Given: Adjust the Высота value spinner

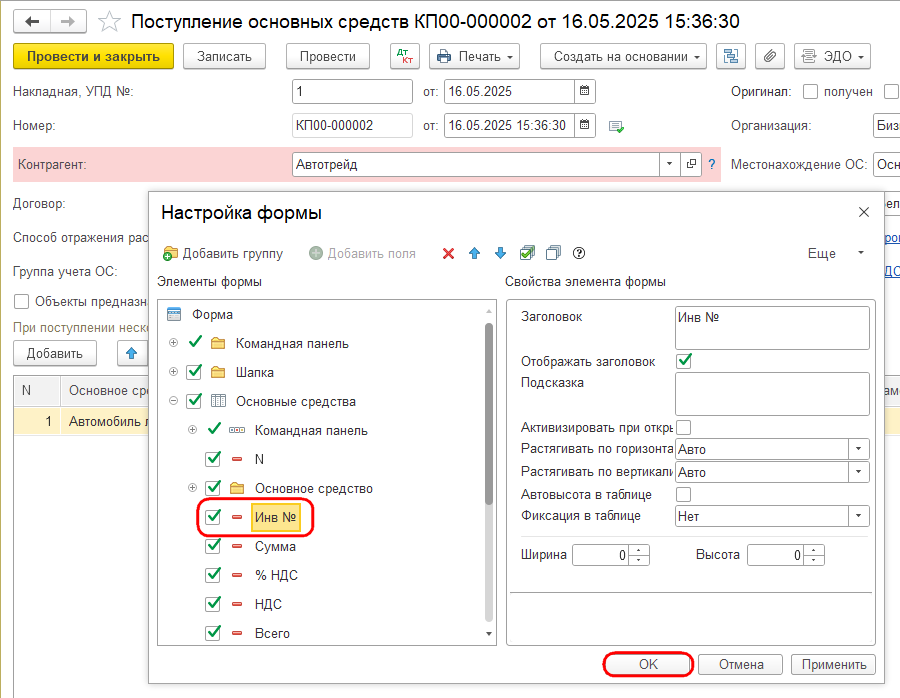Looking at the screenshot, I should point(814,555).
